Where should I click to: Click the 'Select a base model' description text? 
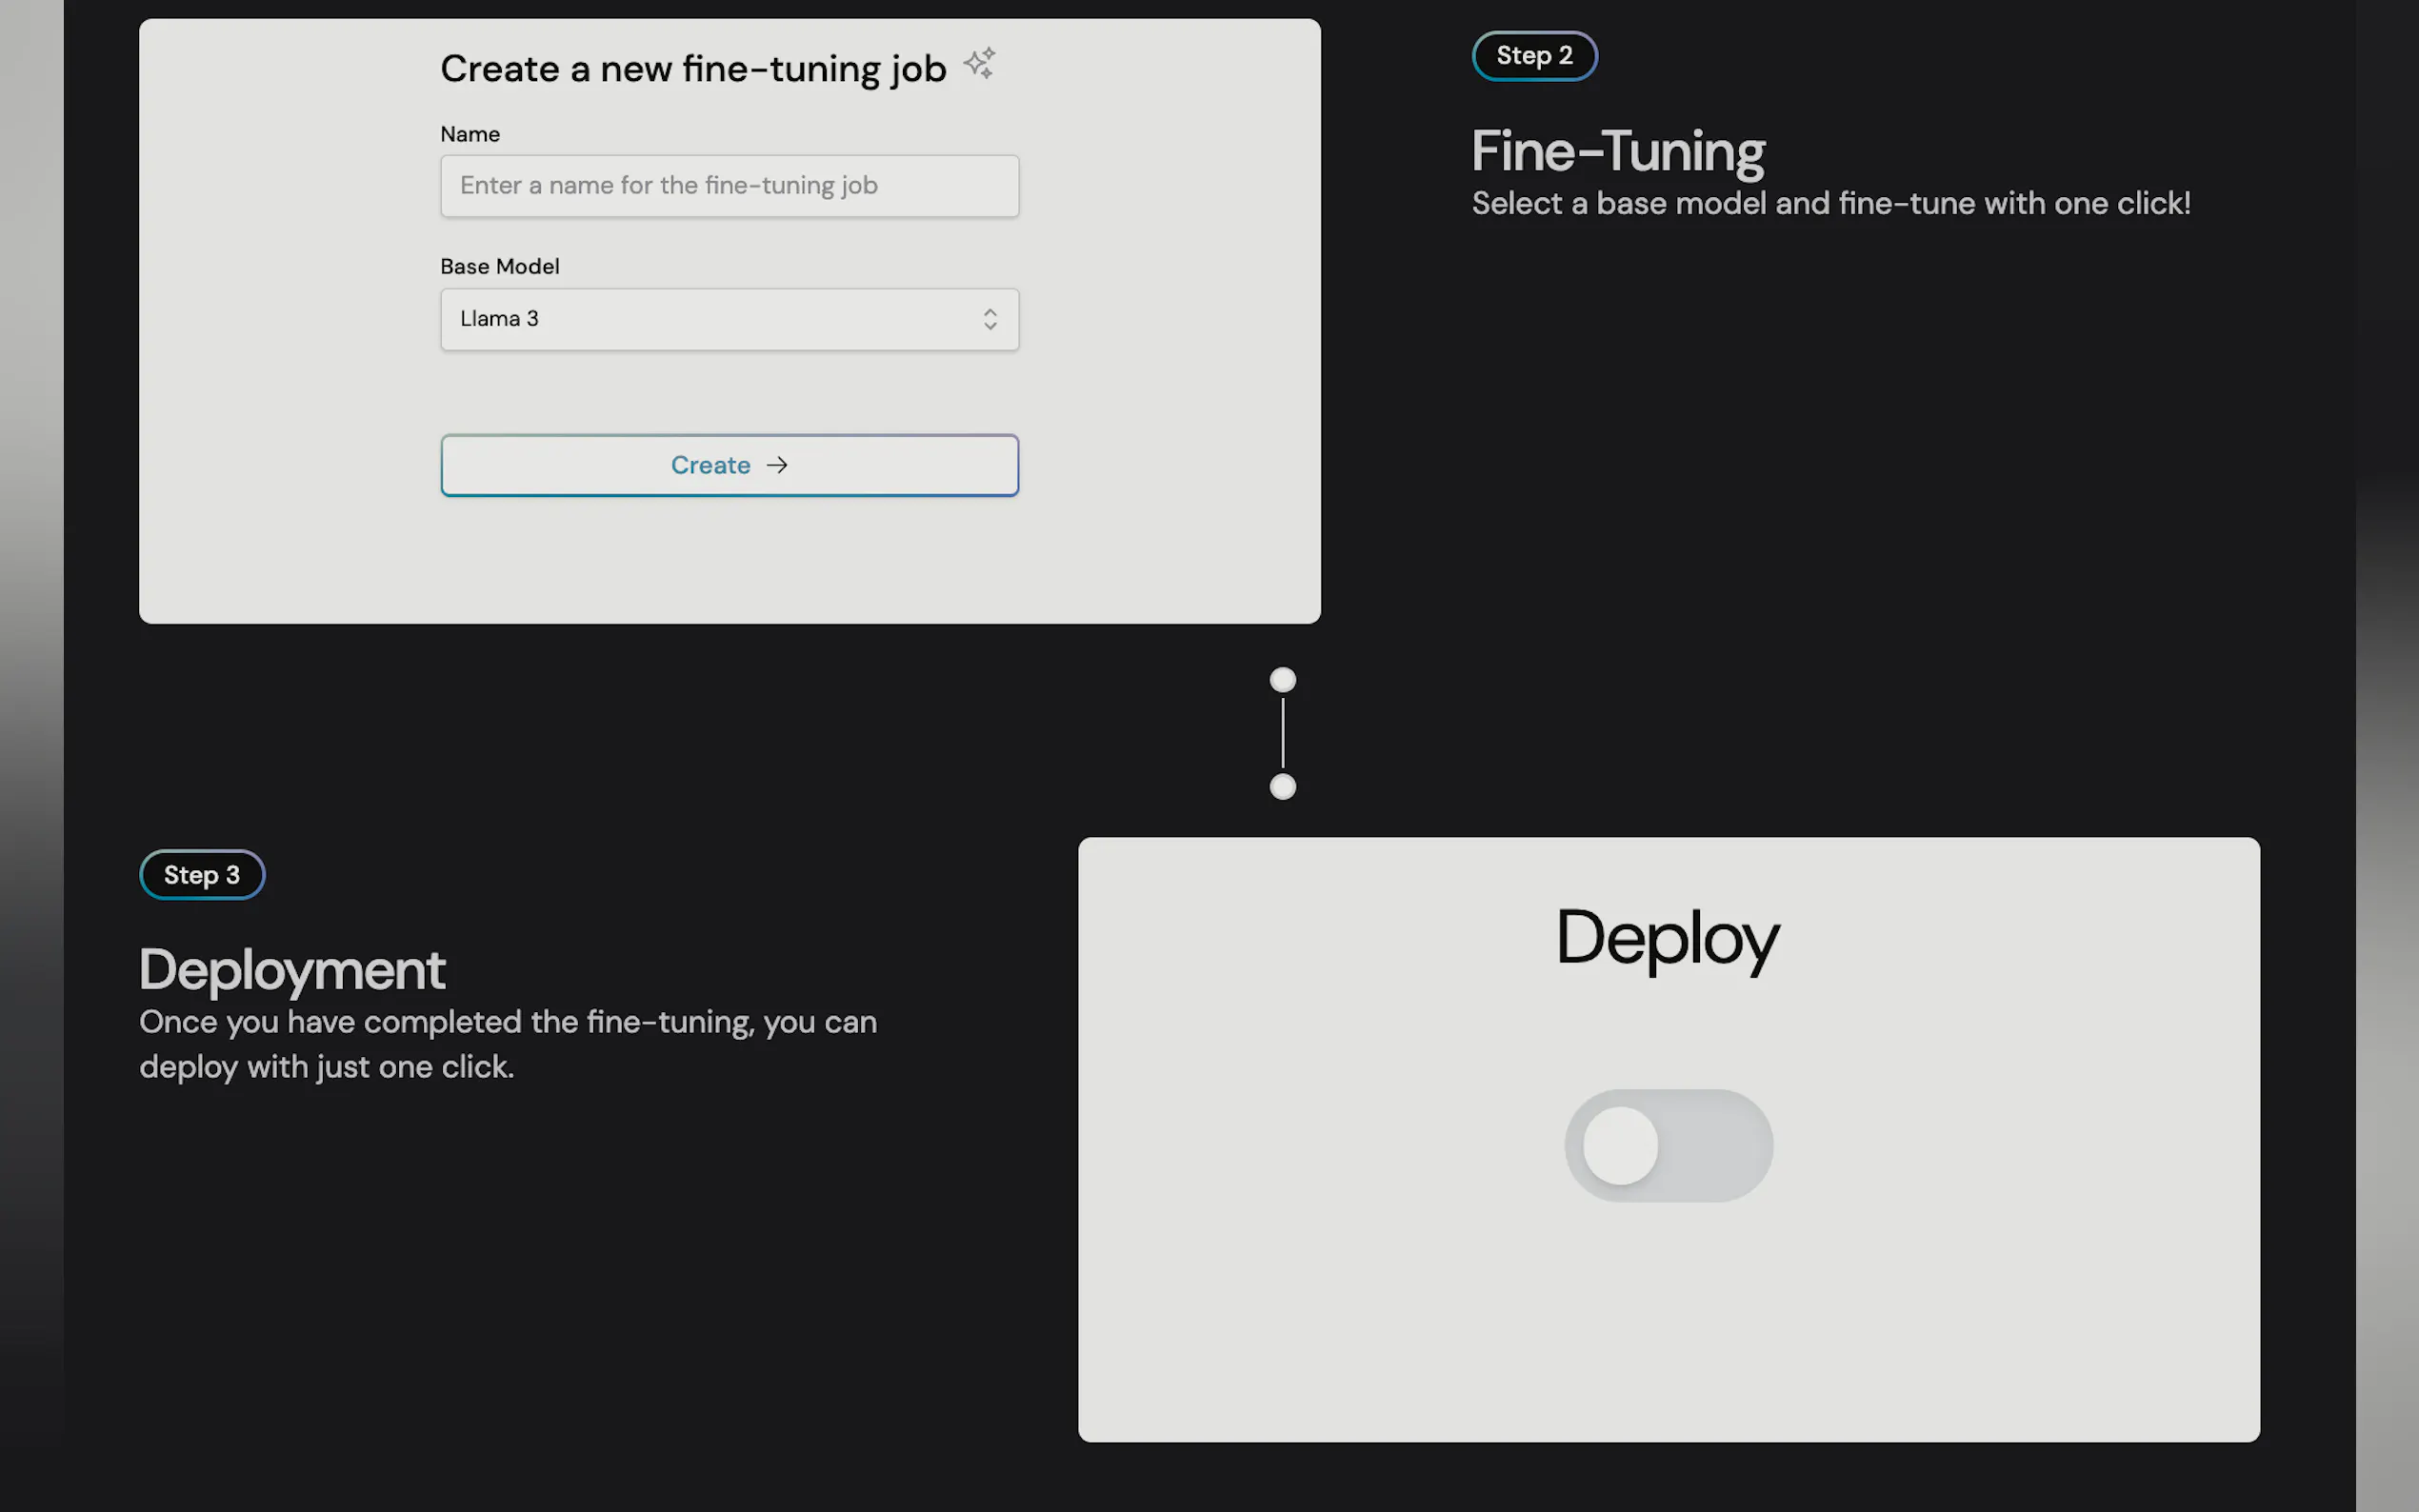pos(1830,204)
